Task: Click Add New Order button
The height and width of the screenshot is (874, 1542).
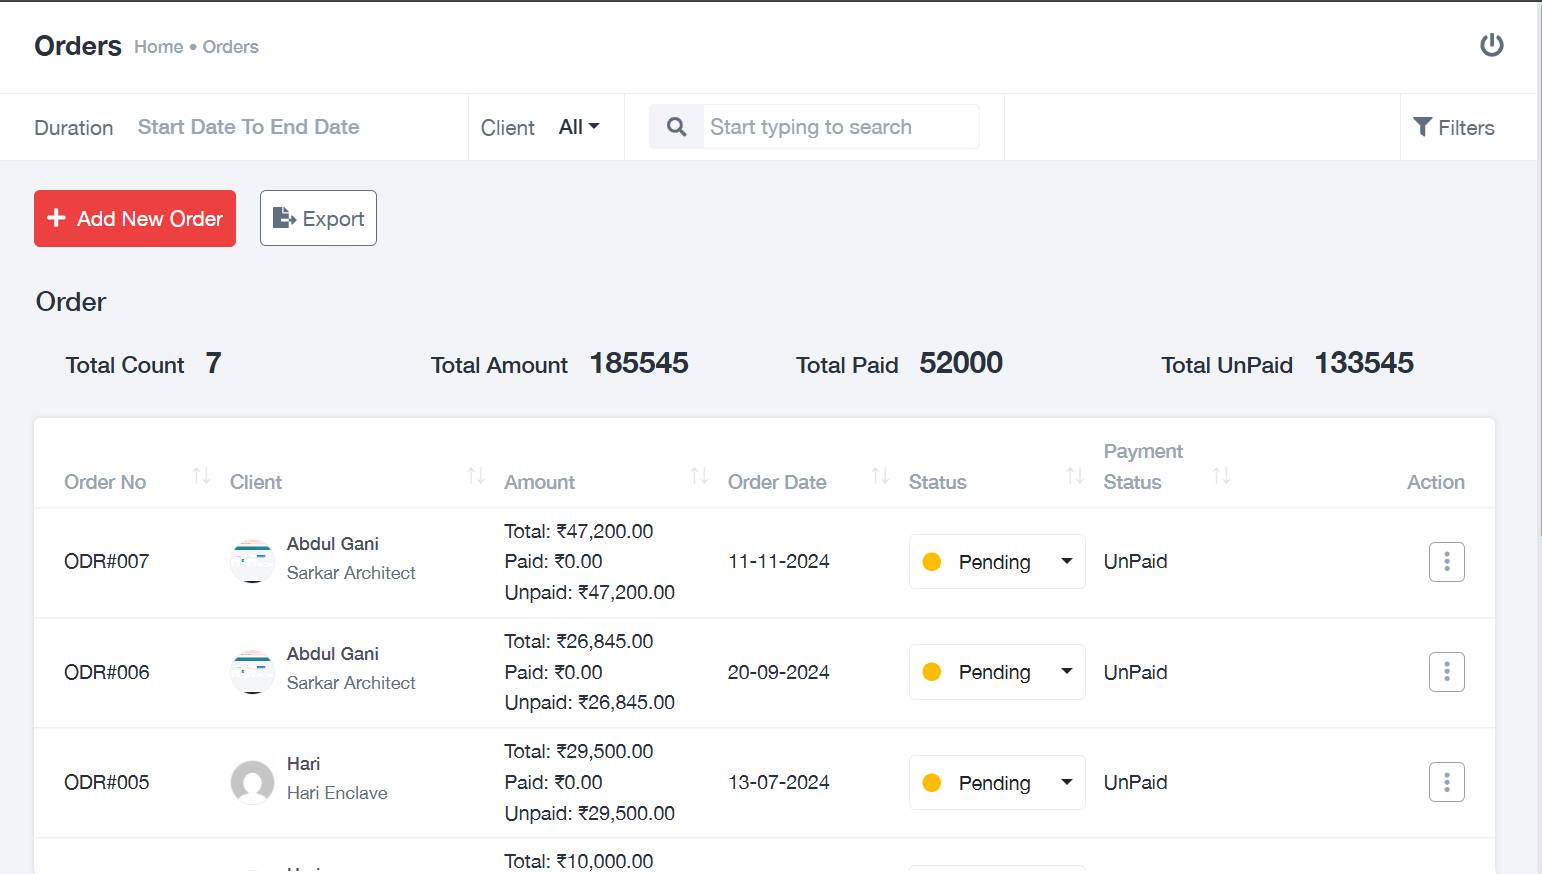Action: (135, 218)
